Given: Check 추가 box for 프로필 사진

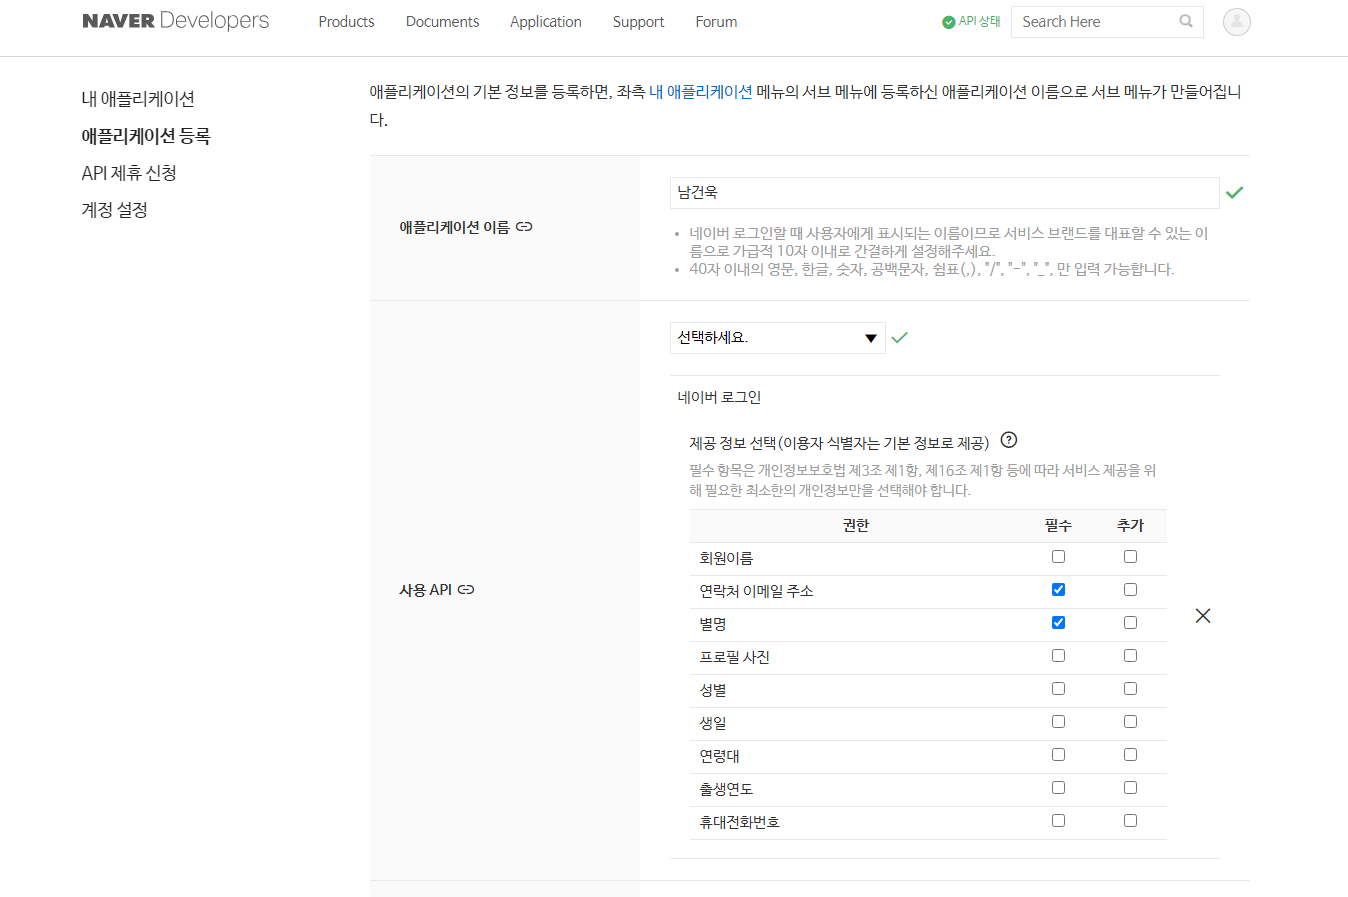Looking at the screenshot, I should [1130, 656].
